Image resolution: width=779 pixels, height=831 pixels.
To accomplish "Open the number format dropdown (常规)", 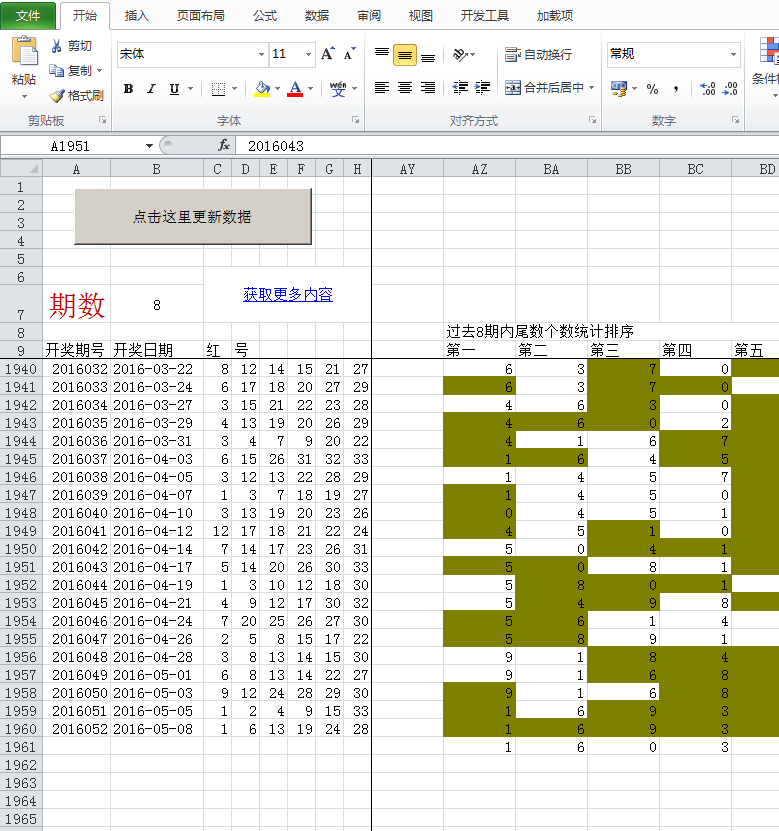I will [733, 54].
